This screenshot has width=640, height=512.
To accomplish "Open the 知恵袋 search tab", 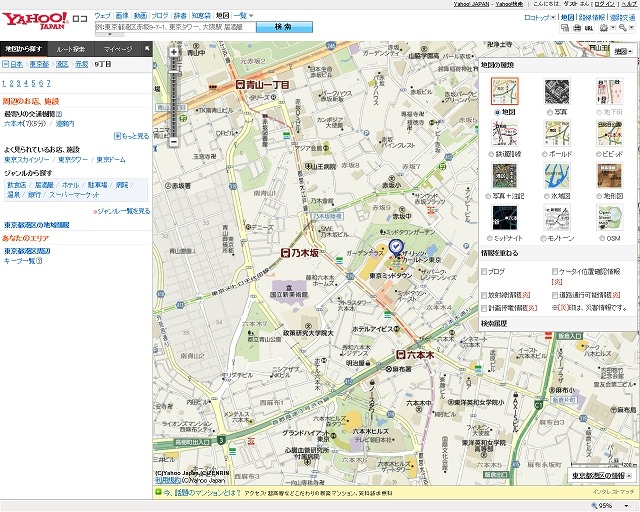I will (x=201, y=16).
